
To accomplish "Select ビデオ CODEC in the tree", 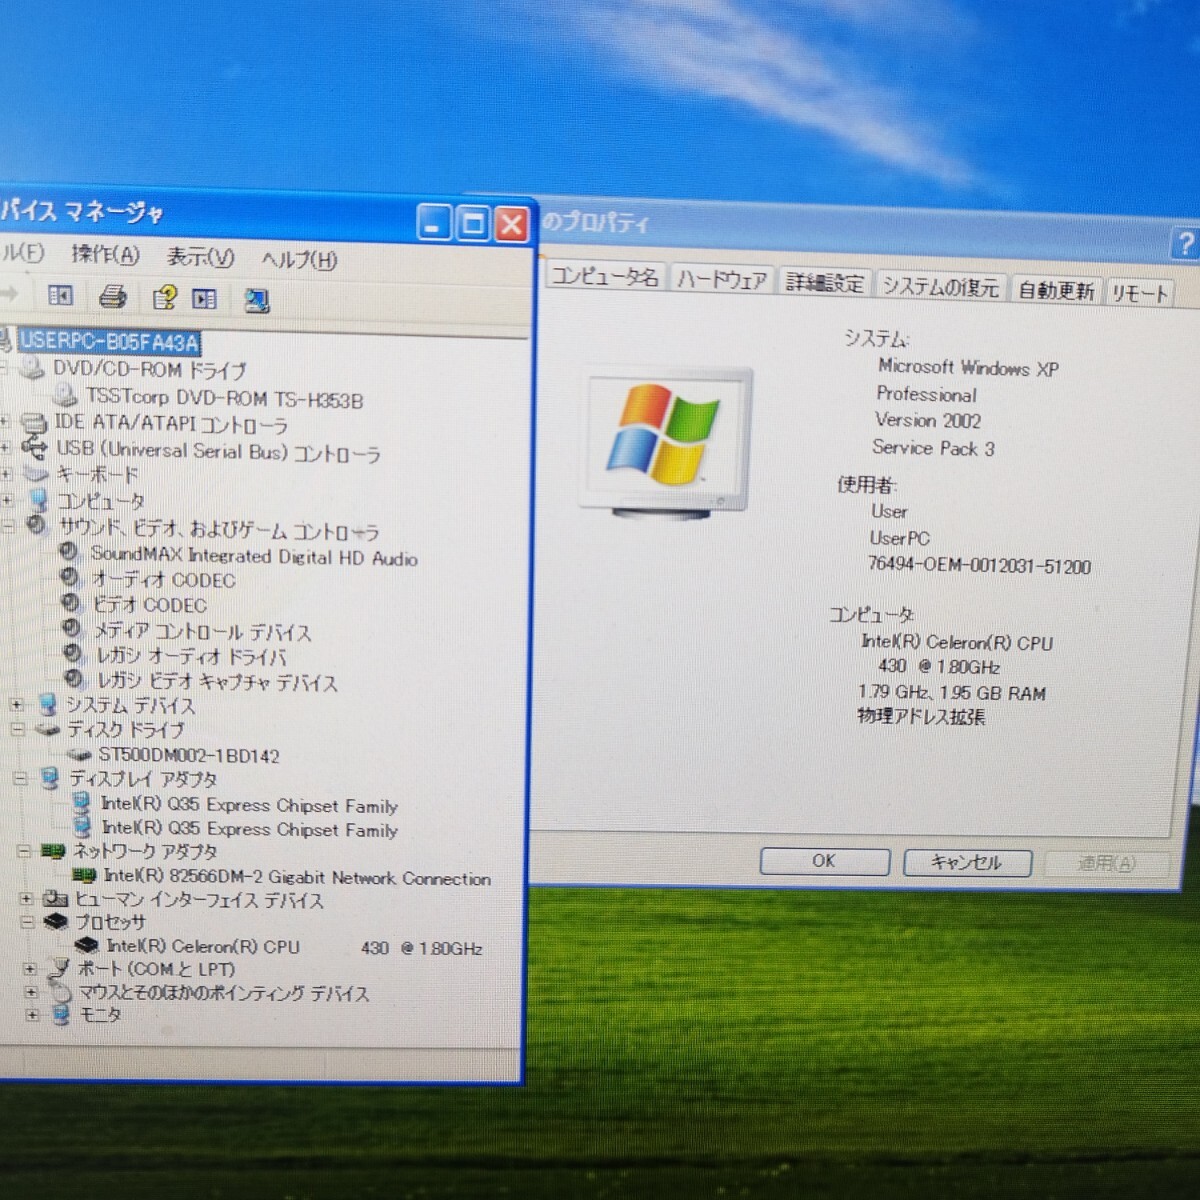I will pyautogui.click(x=149, y=604).
